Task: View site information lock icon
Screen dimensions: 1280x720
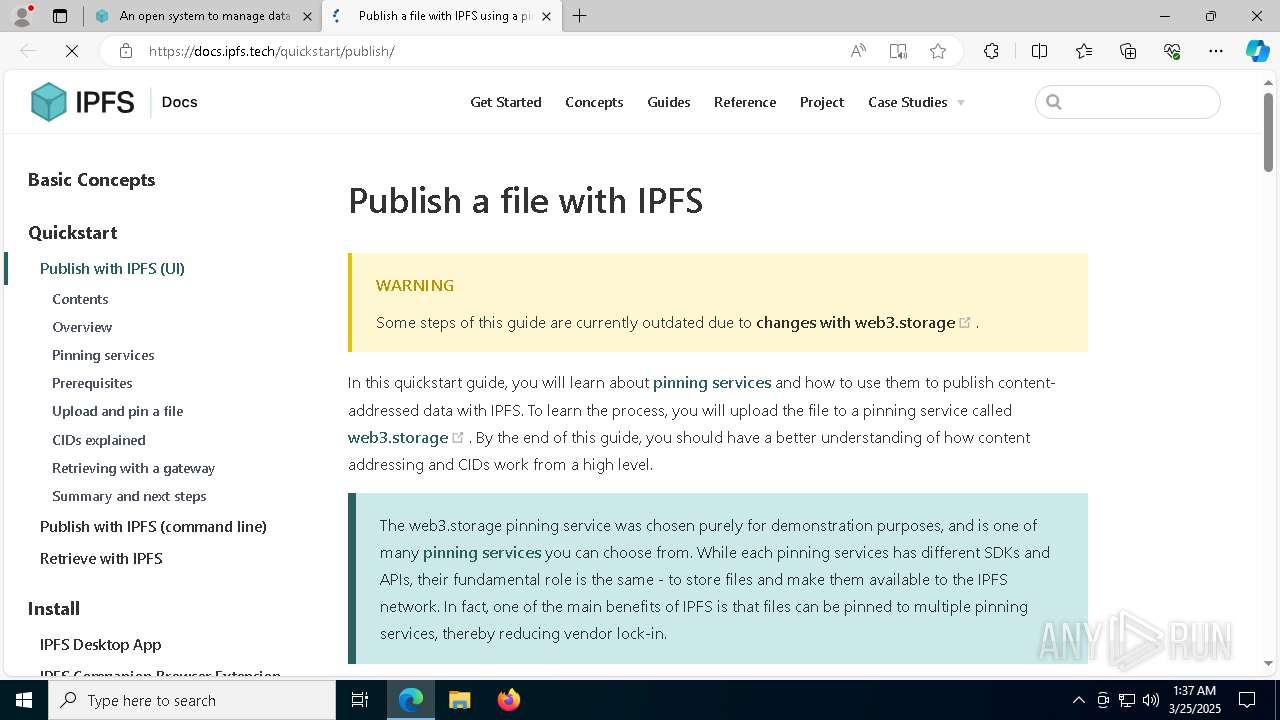Action: click(125, 51)
